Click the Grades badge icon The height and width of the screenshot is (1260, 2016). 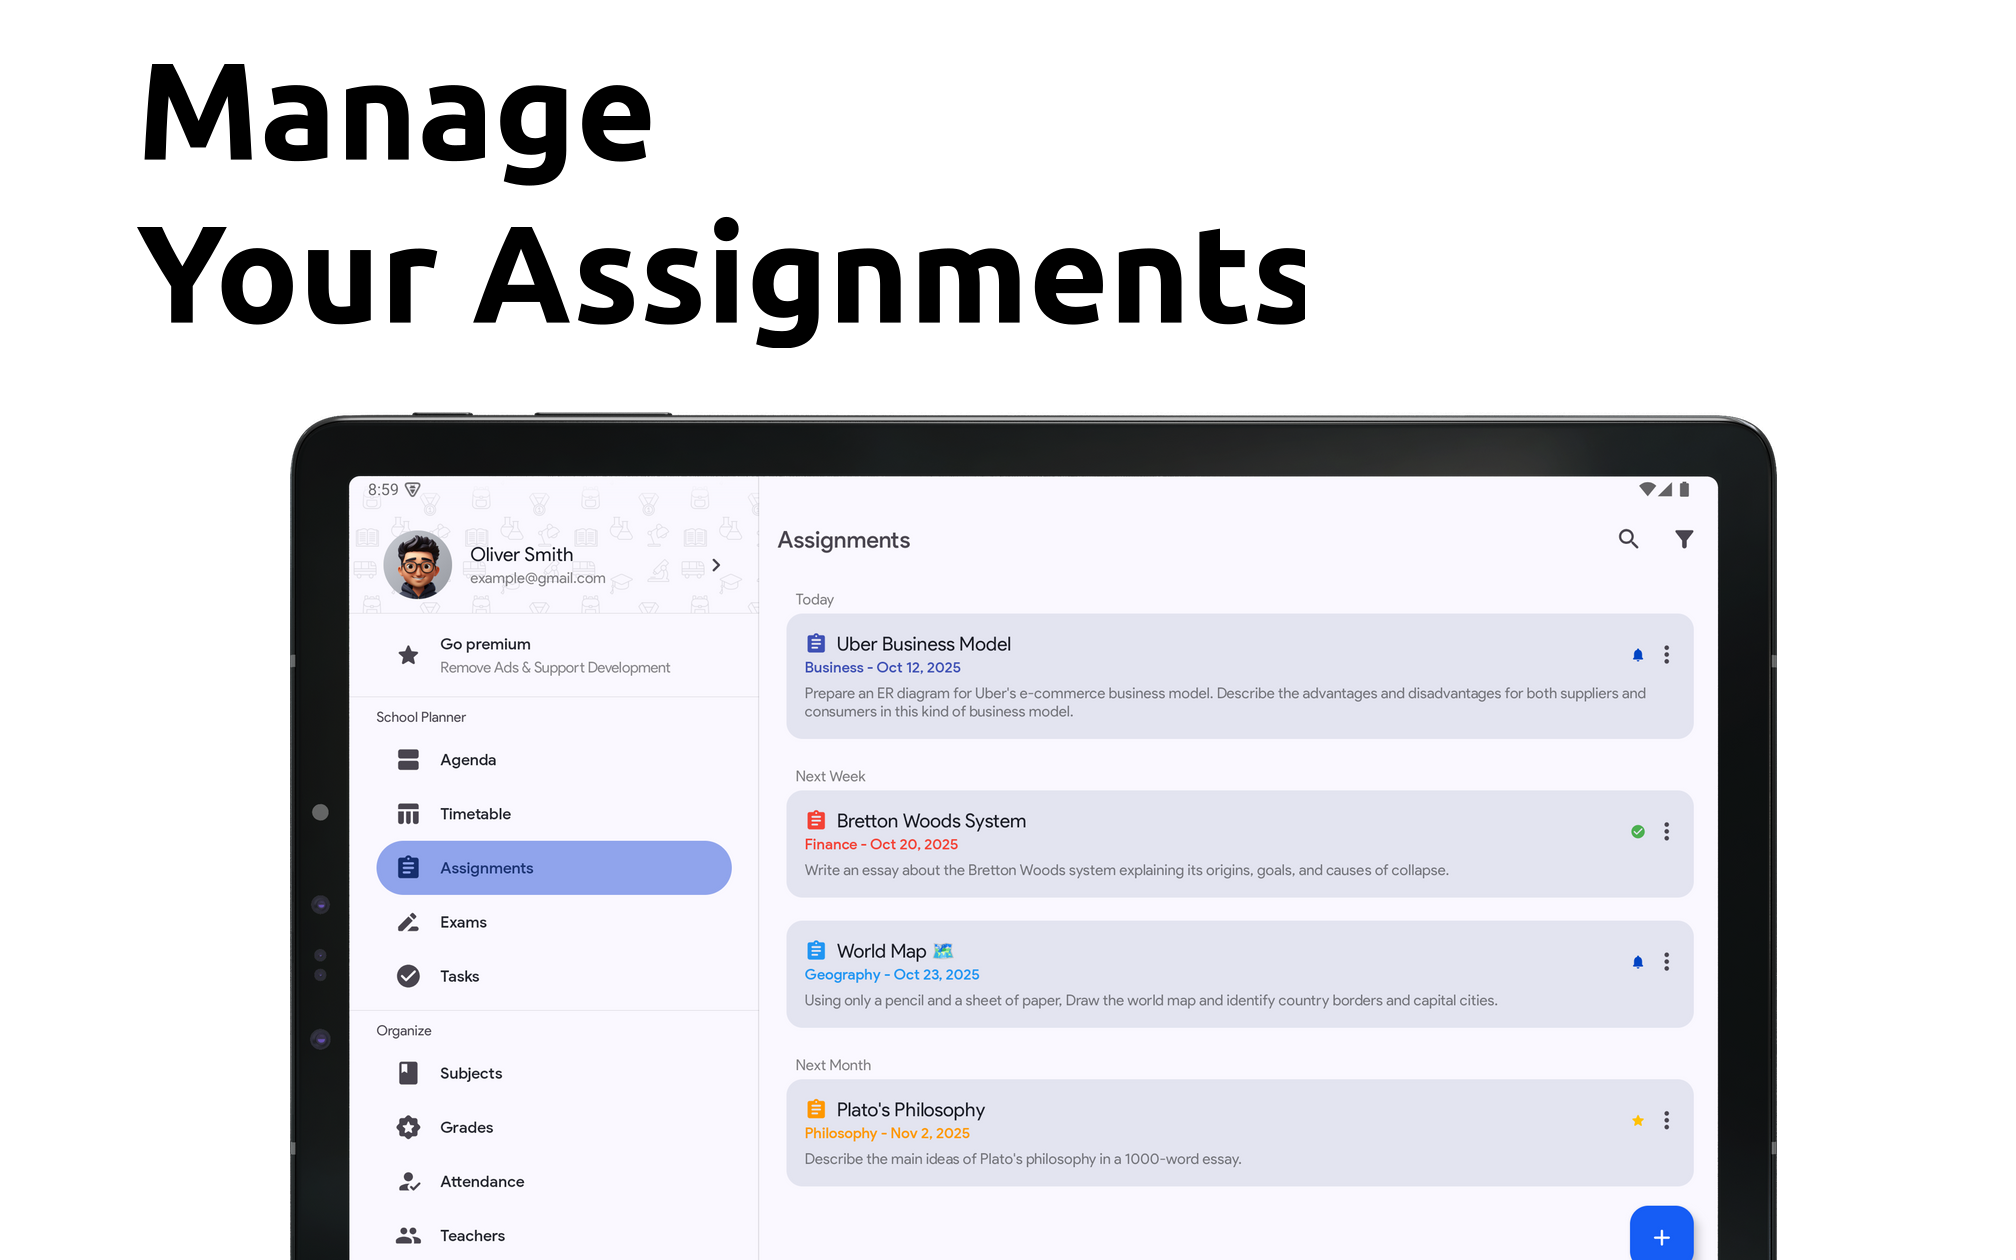[408, 1127]
